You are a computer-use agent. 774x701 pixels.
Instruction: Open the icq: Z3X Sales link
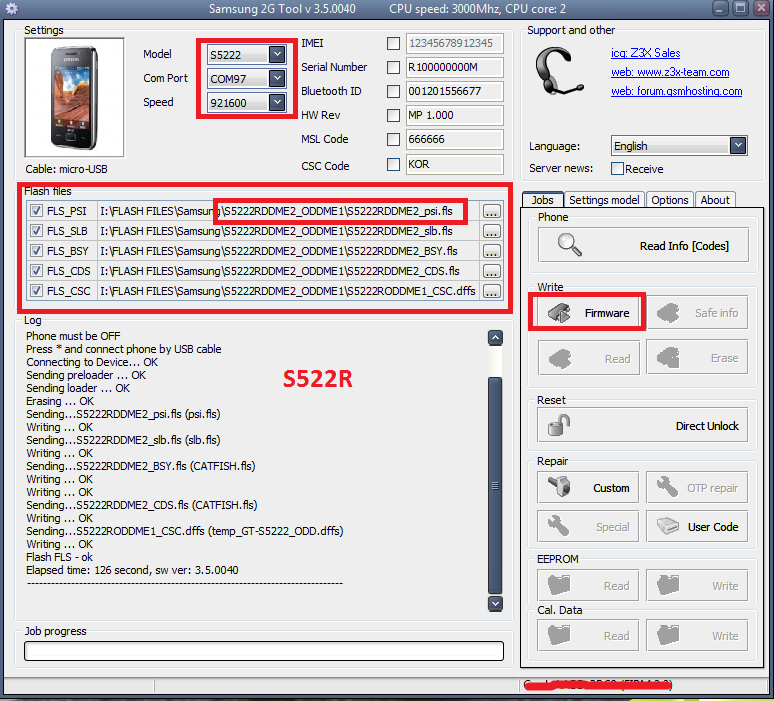click(x=645, y=53)
